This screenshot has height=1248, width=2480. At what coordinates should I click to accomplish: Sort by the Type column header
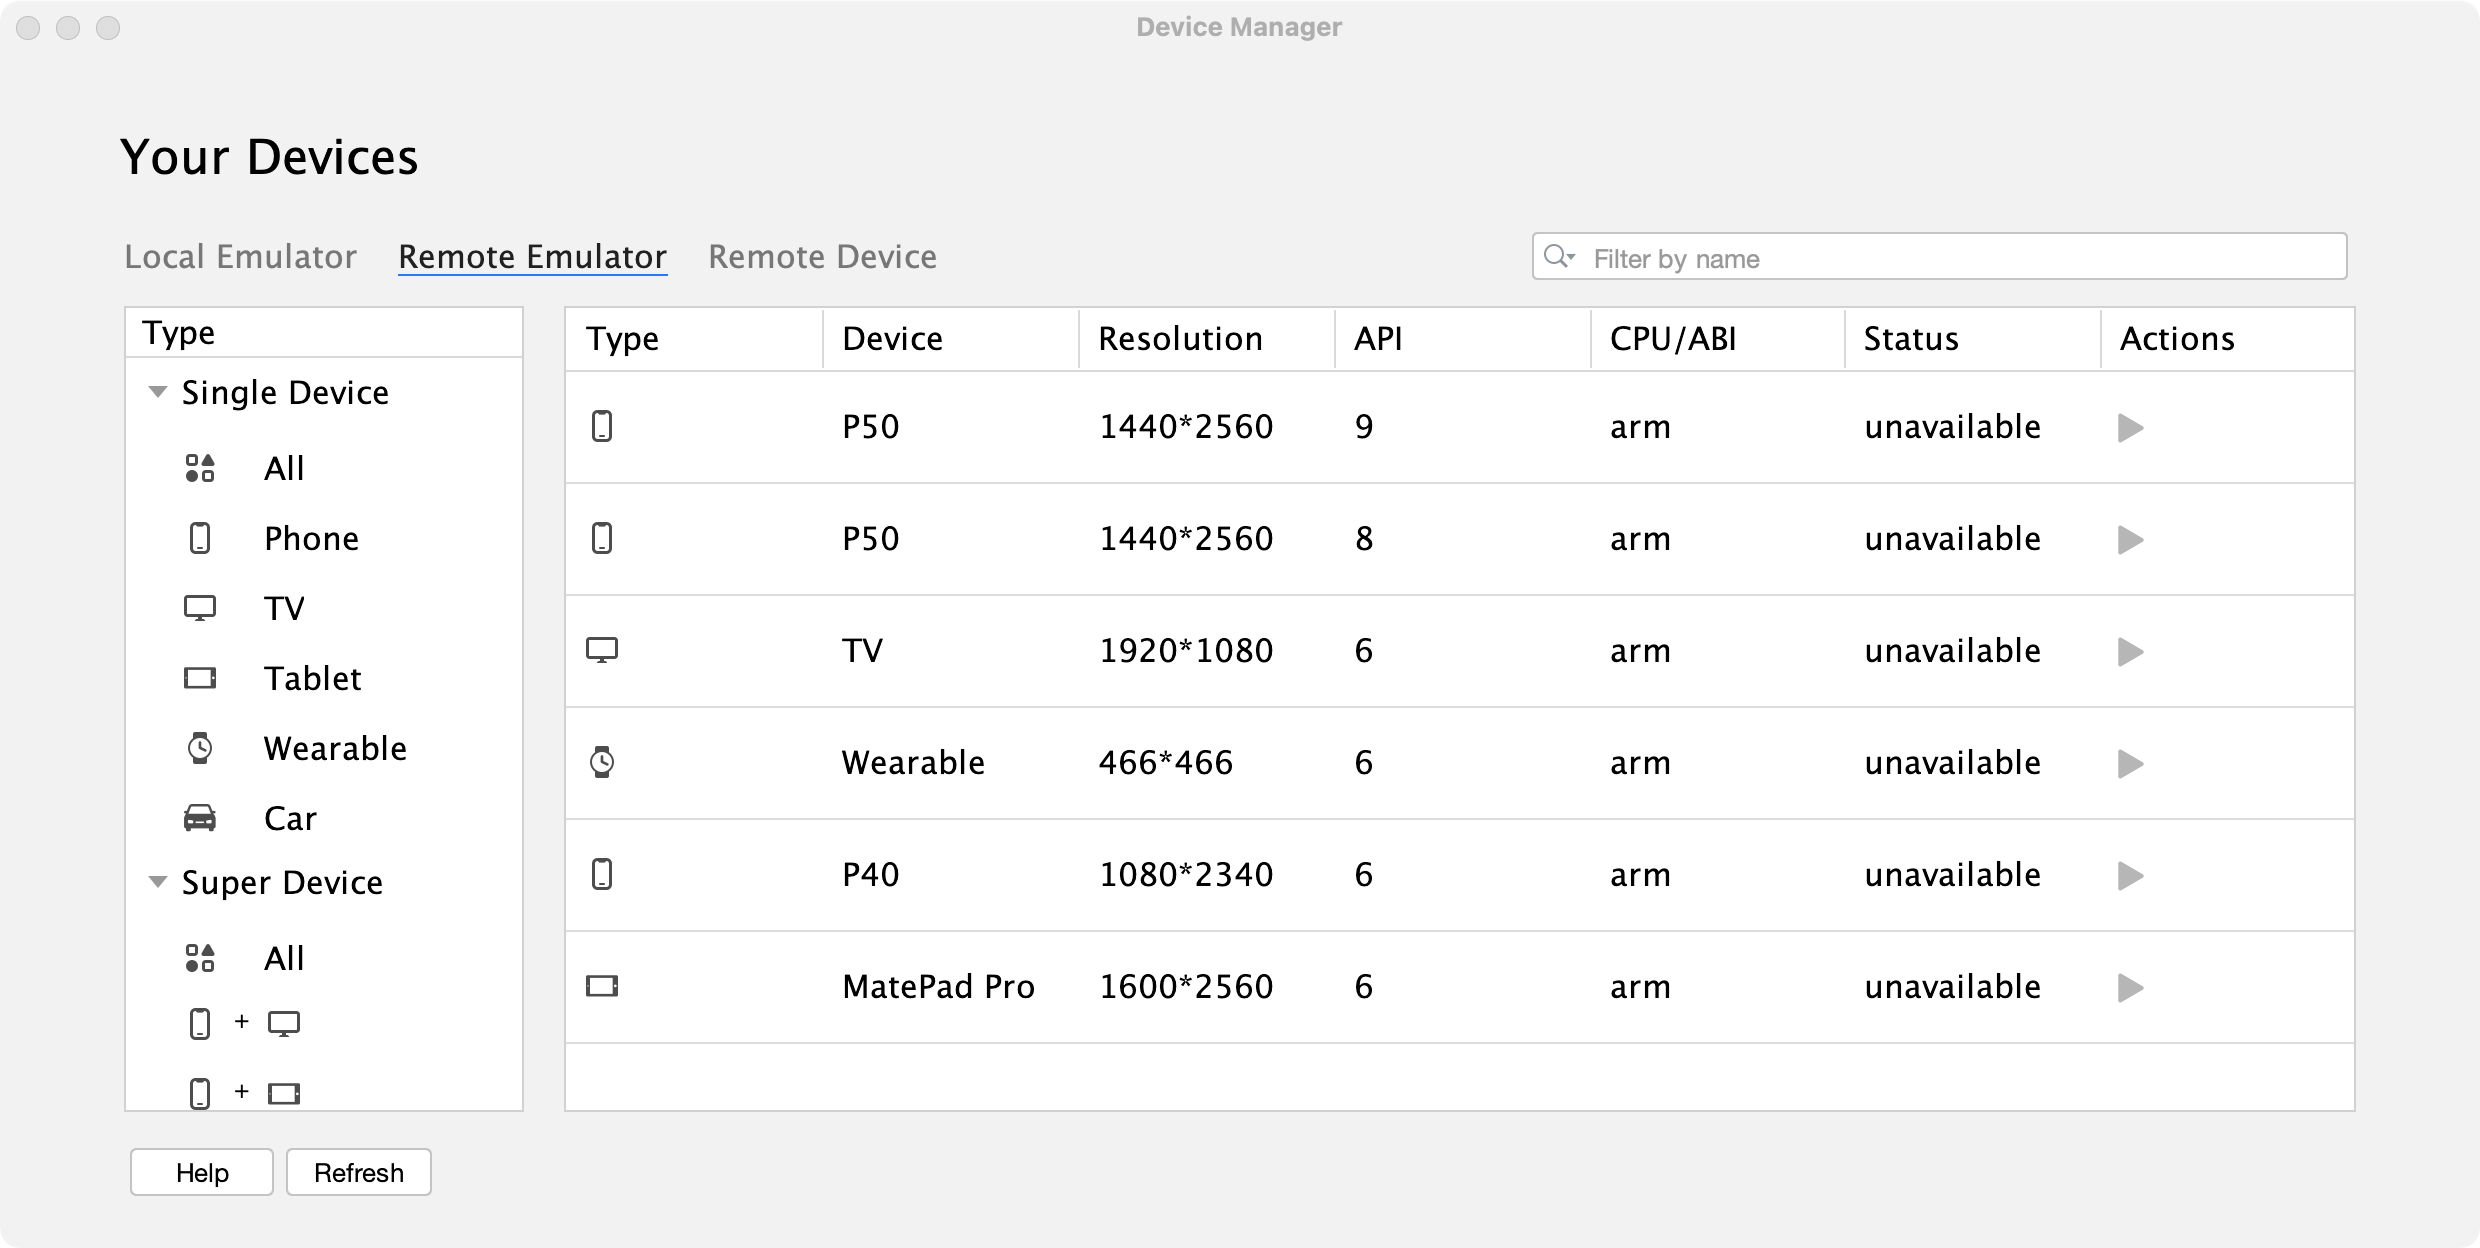(694, 339)
